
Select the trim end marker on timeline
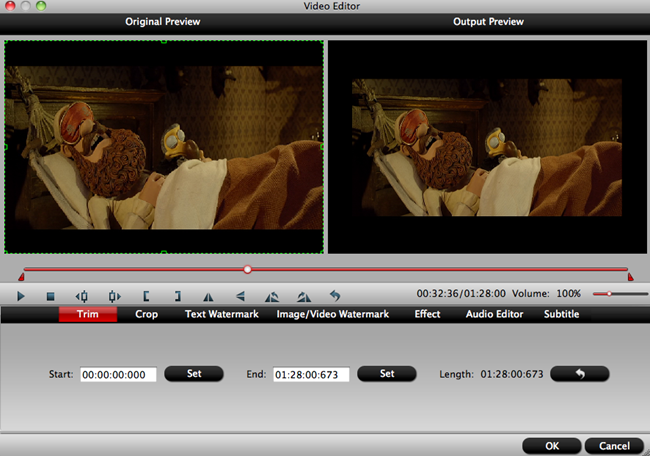631,277
